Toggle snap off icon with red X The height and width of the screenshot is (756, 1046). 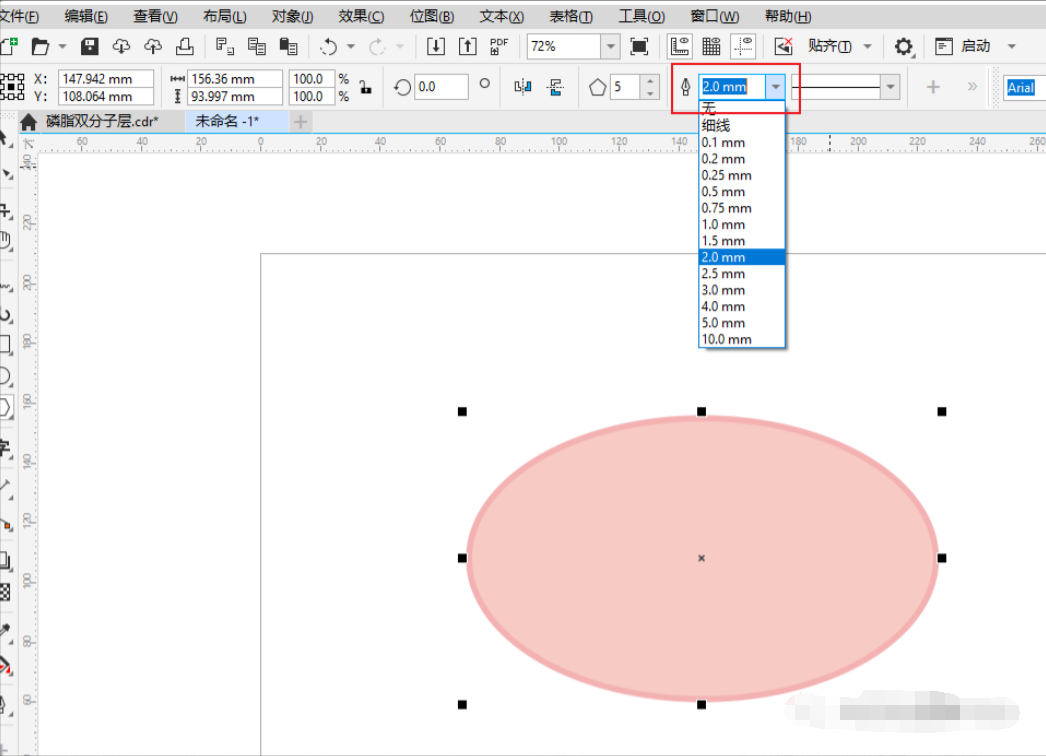[783, 46]
